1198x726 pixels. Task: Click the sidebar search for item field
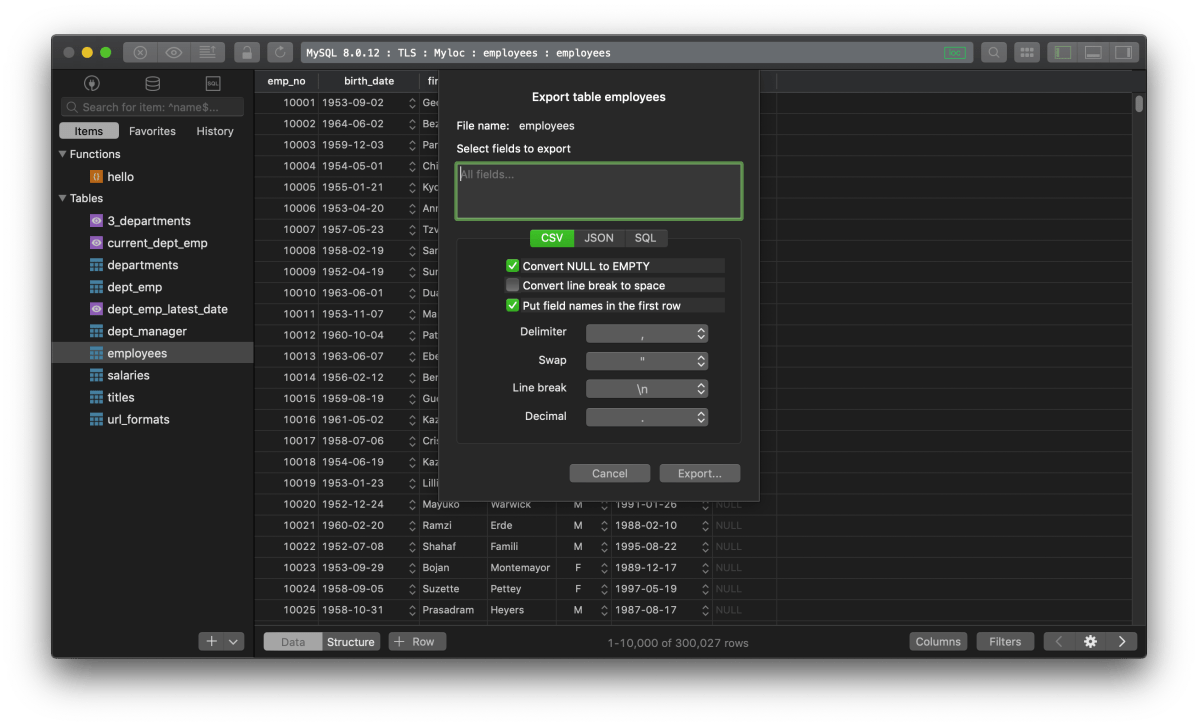click(x=152, y=107)
